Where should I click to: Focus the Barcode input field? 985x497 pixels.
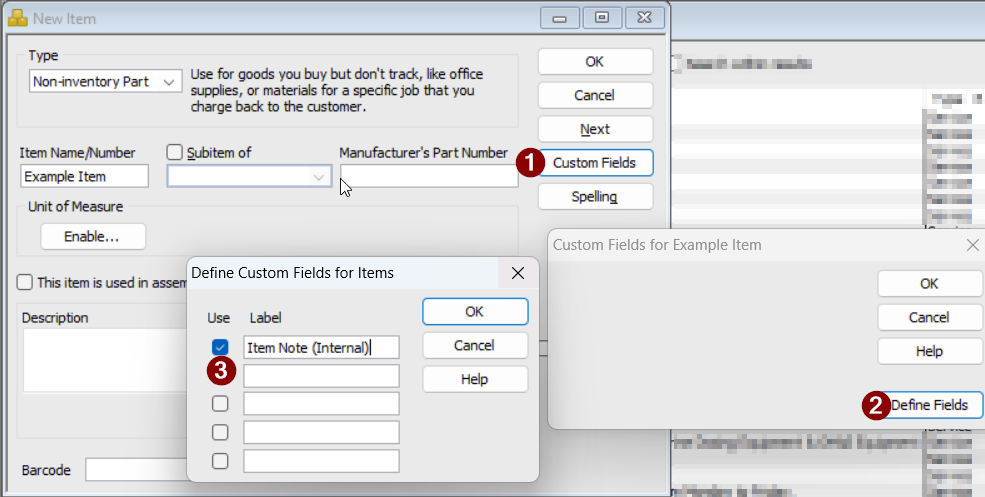(136, 470)
